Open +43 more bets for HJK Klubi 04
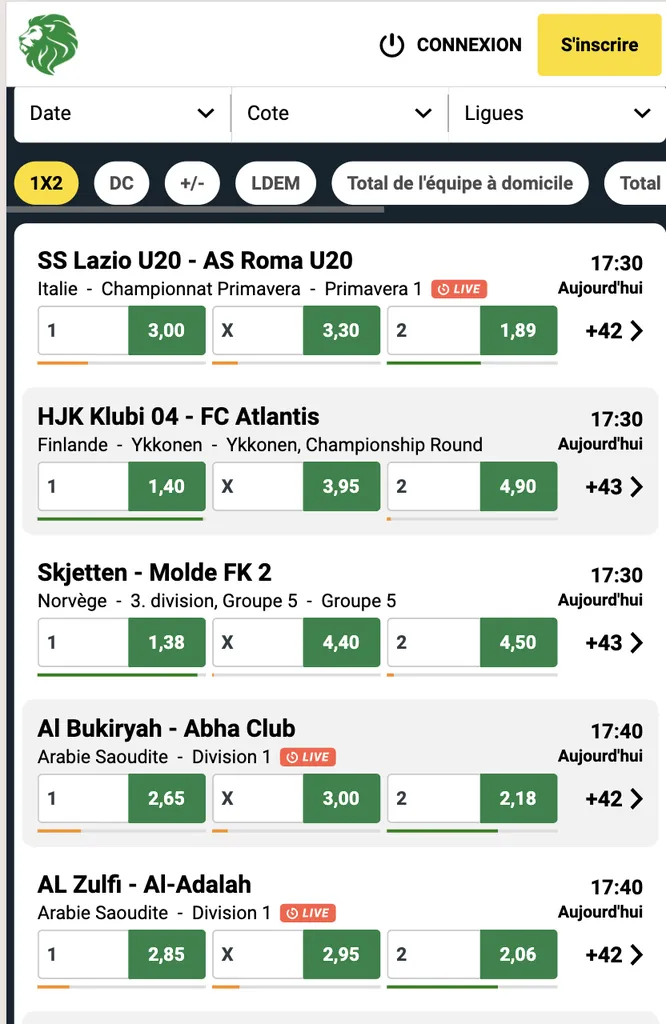666x1024 pixels. tap(614, 487)
